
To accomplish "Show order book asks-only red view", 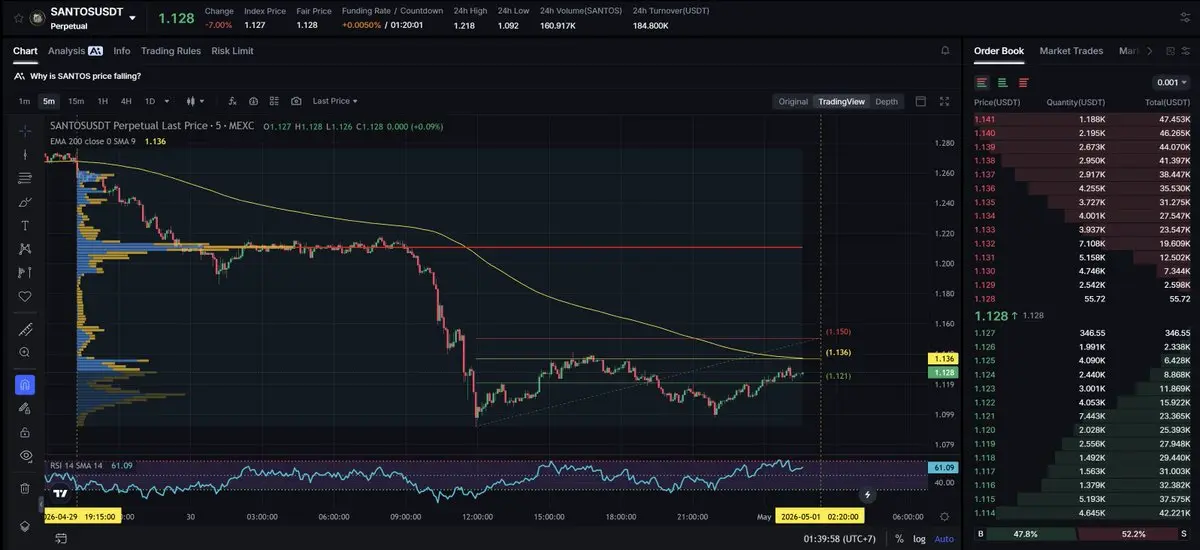I will 1023,82.
